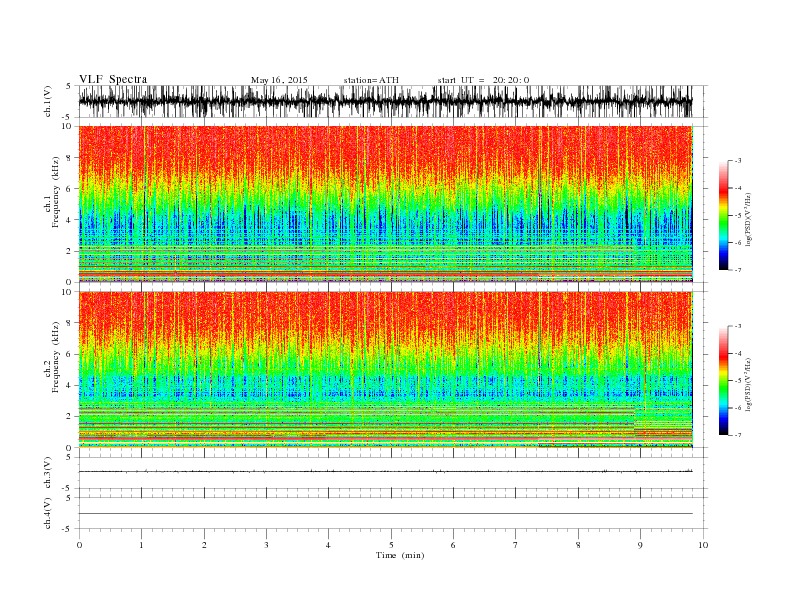
Task: Click the 'station=ATH' label
Action: [x=371, y=80]
